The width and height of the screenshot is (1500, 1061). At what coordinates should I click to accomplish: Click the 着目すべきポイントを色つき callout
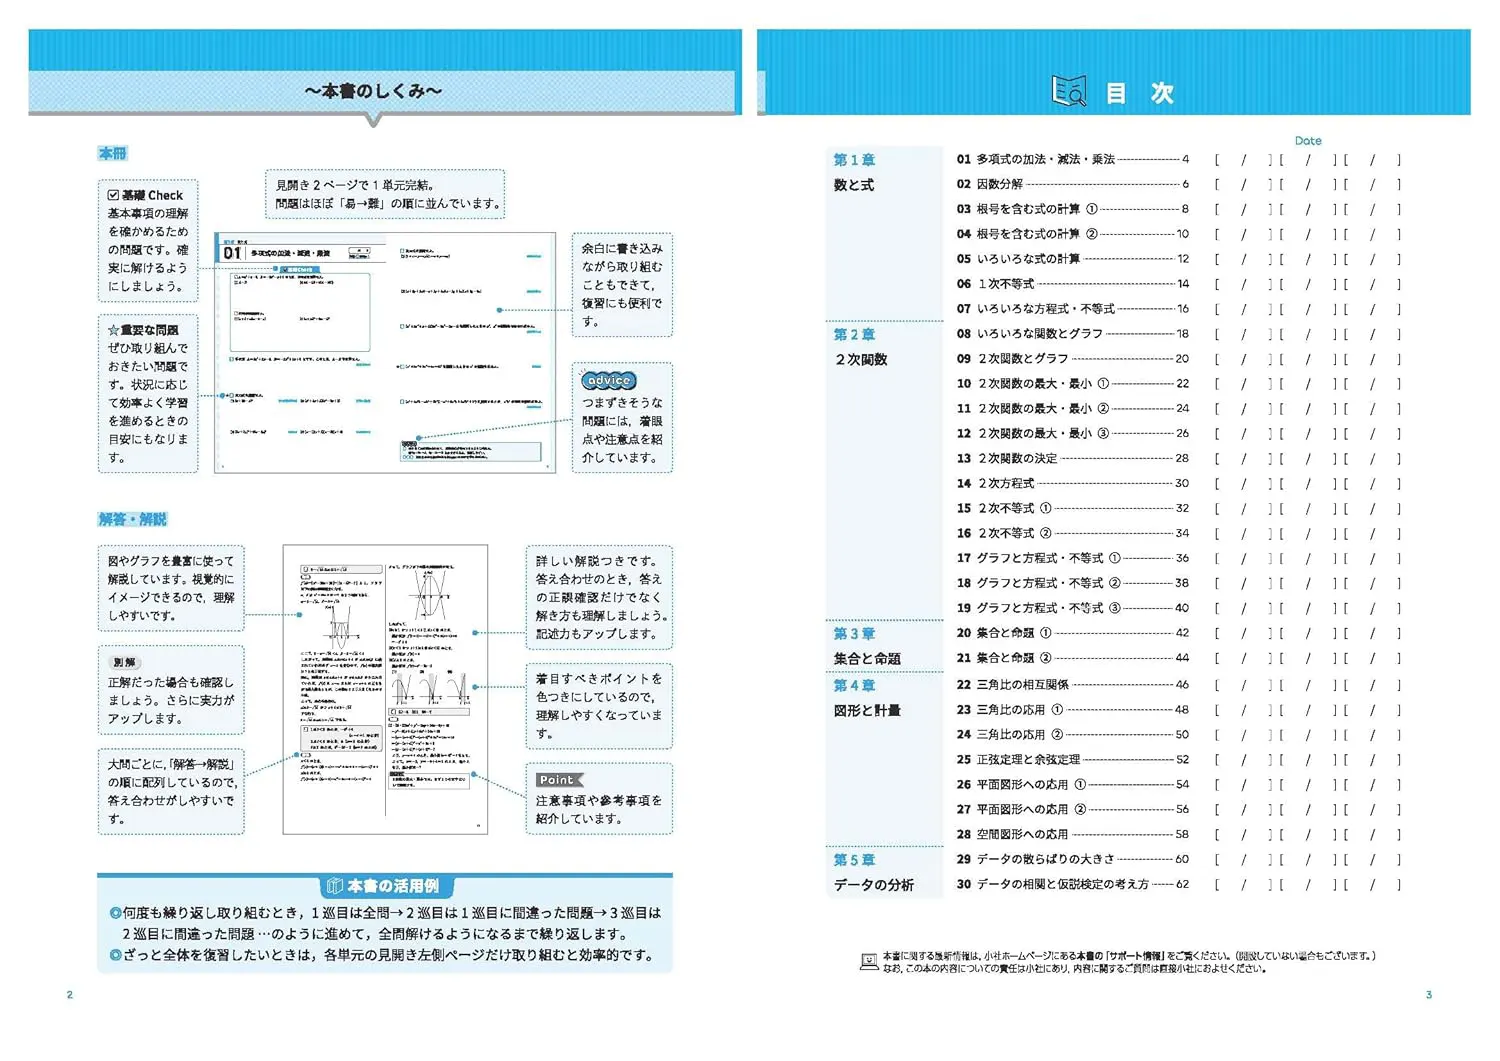click(599, 706)
